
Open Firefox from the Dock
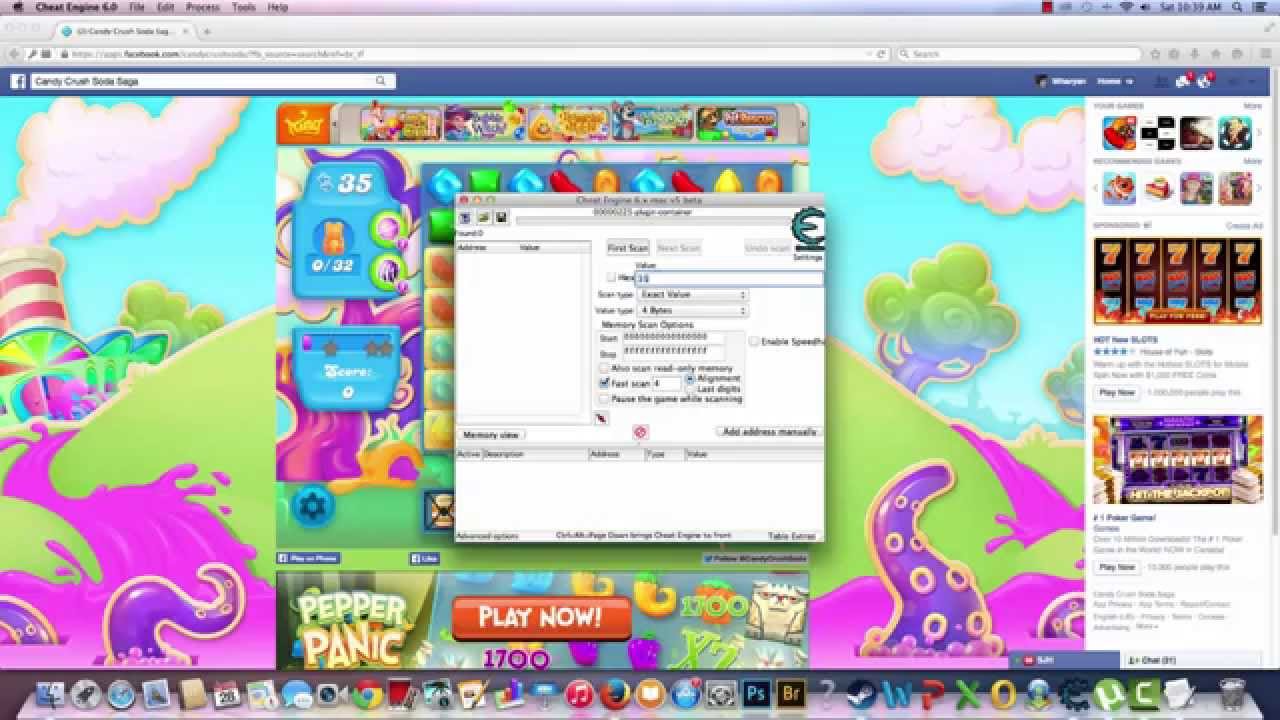[615, 693]
